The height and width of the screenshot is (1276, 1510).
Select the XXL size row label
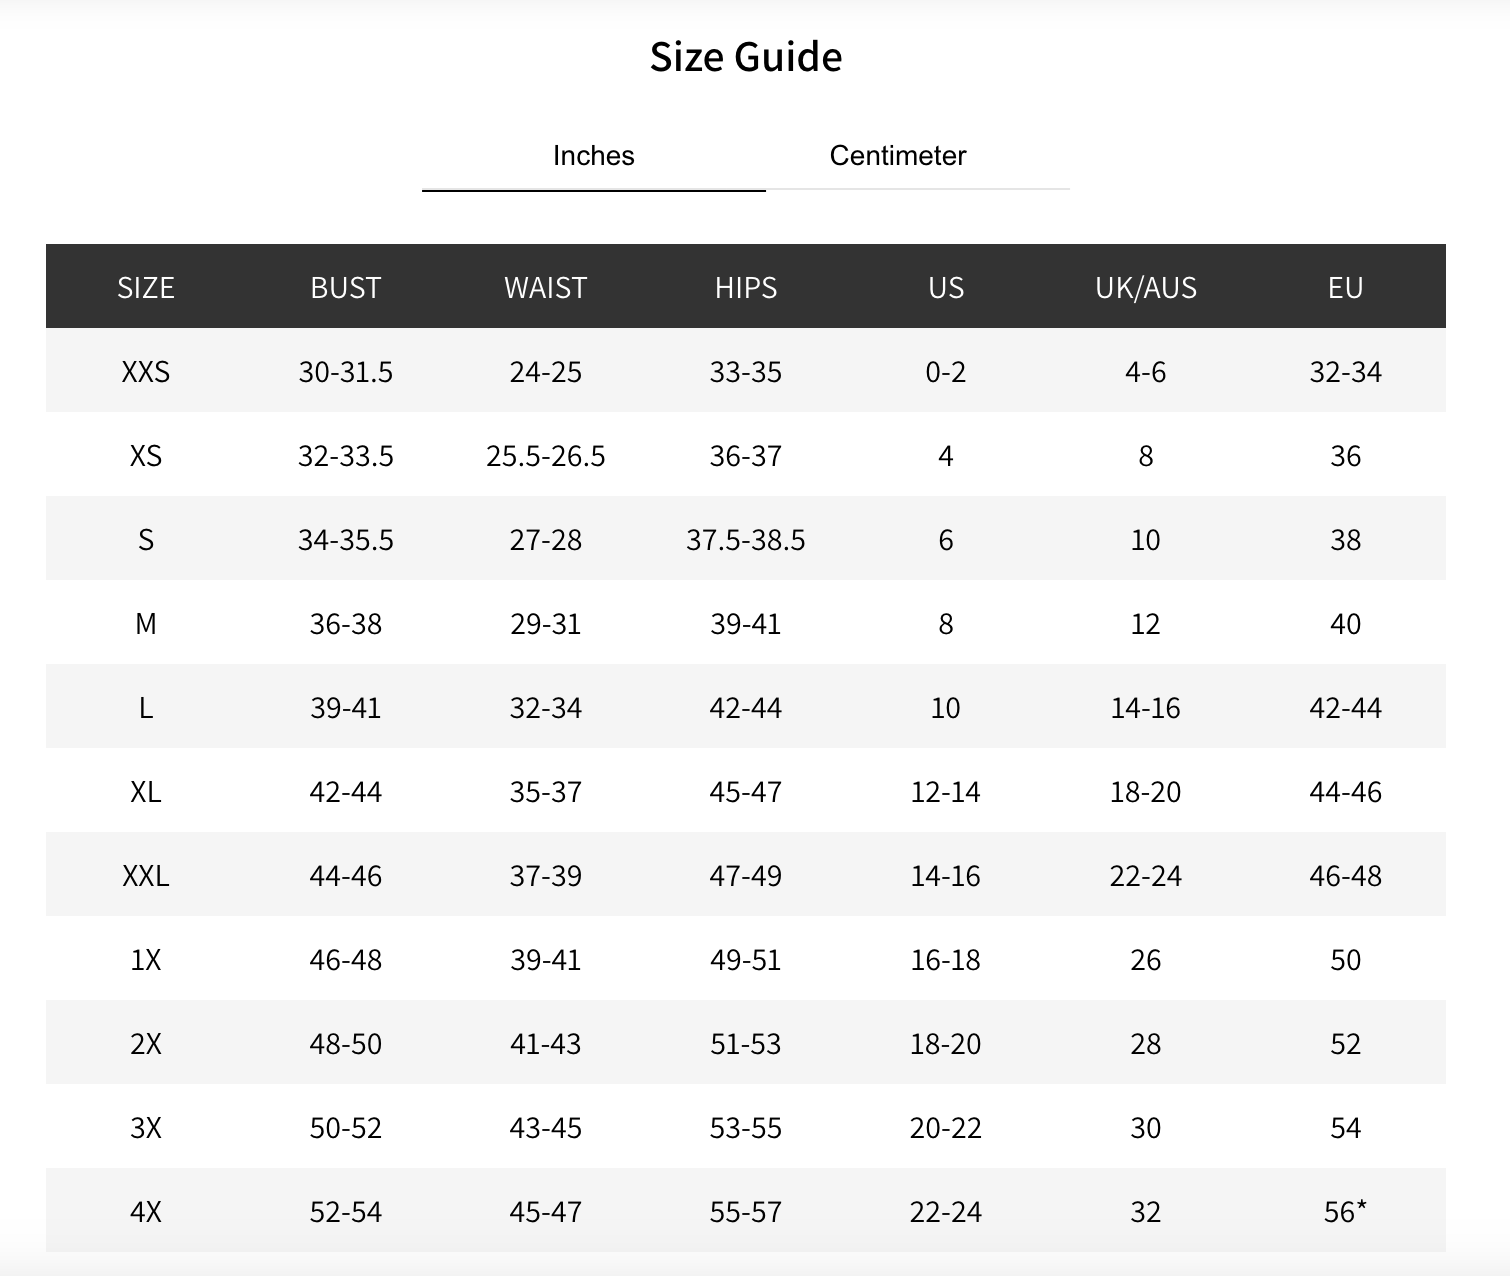[x=146, y=876]
